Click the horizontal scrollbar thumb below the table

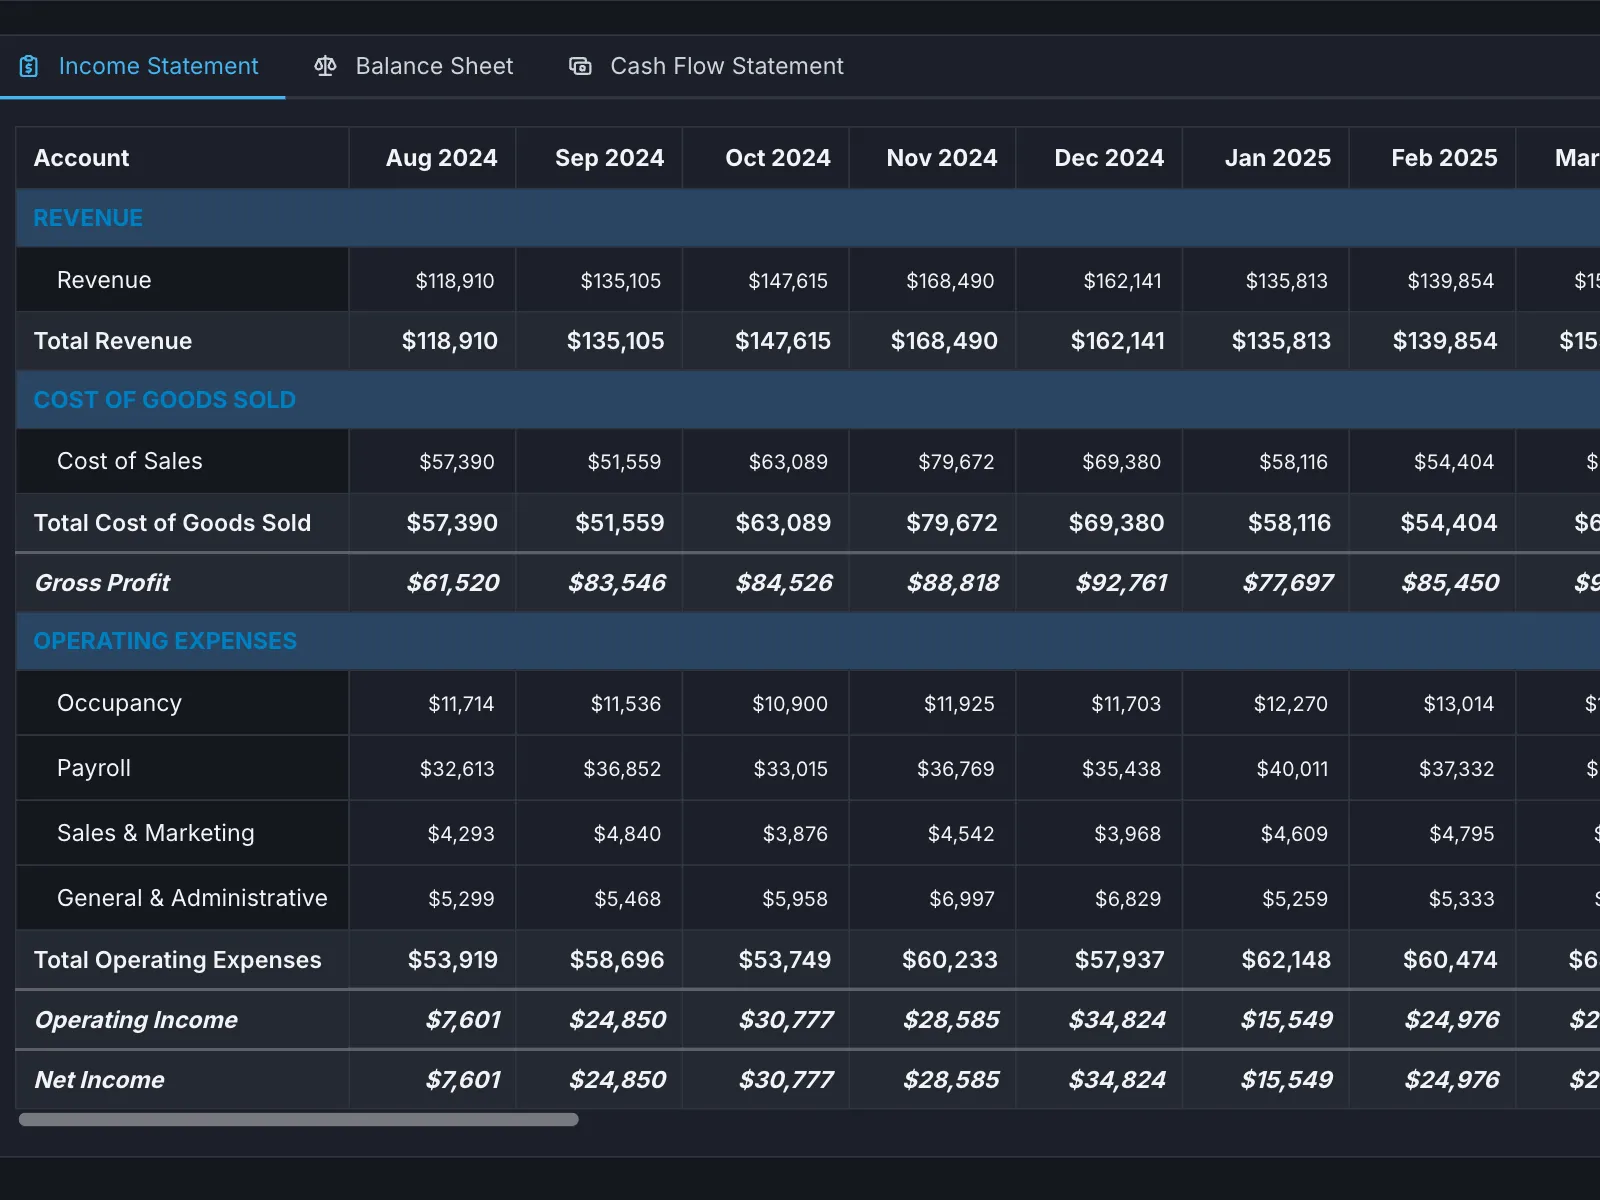point(298,1119)
